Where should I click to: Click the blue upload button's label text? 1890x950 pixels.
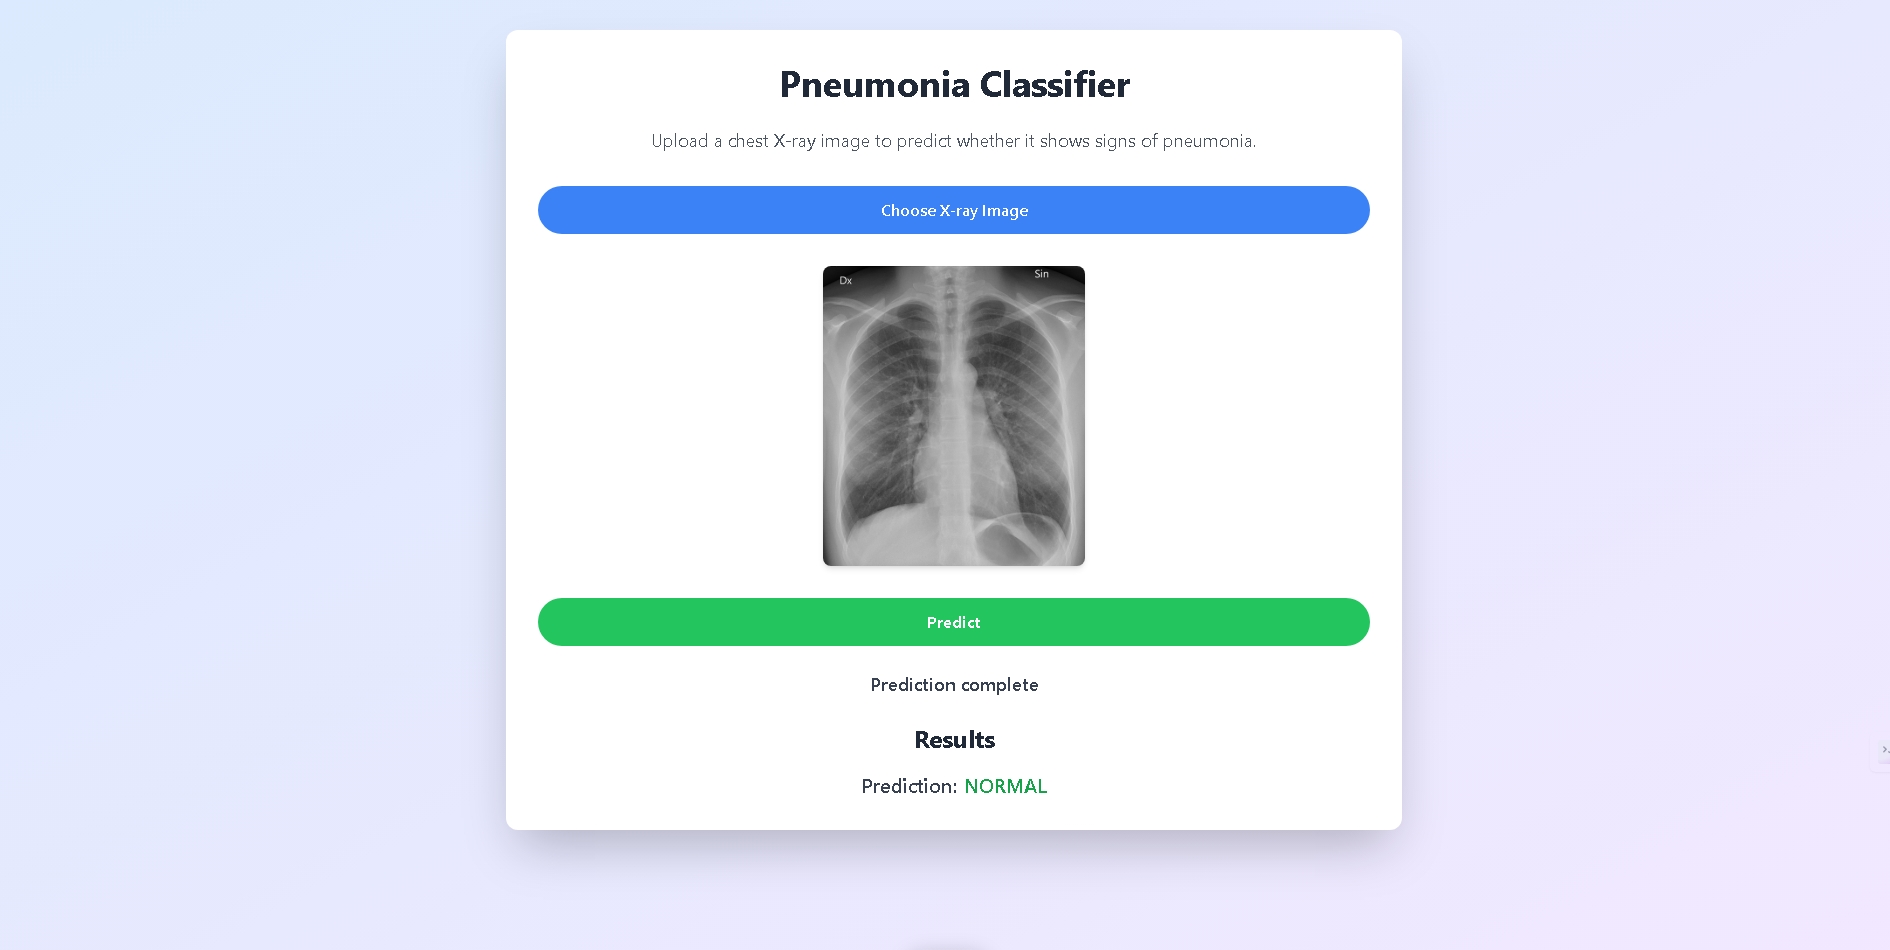pos(953,210)
